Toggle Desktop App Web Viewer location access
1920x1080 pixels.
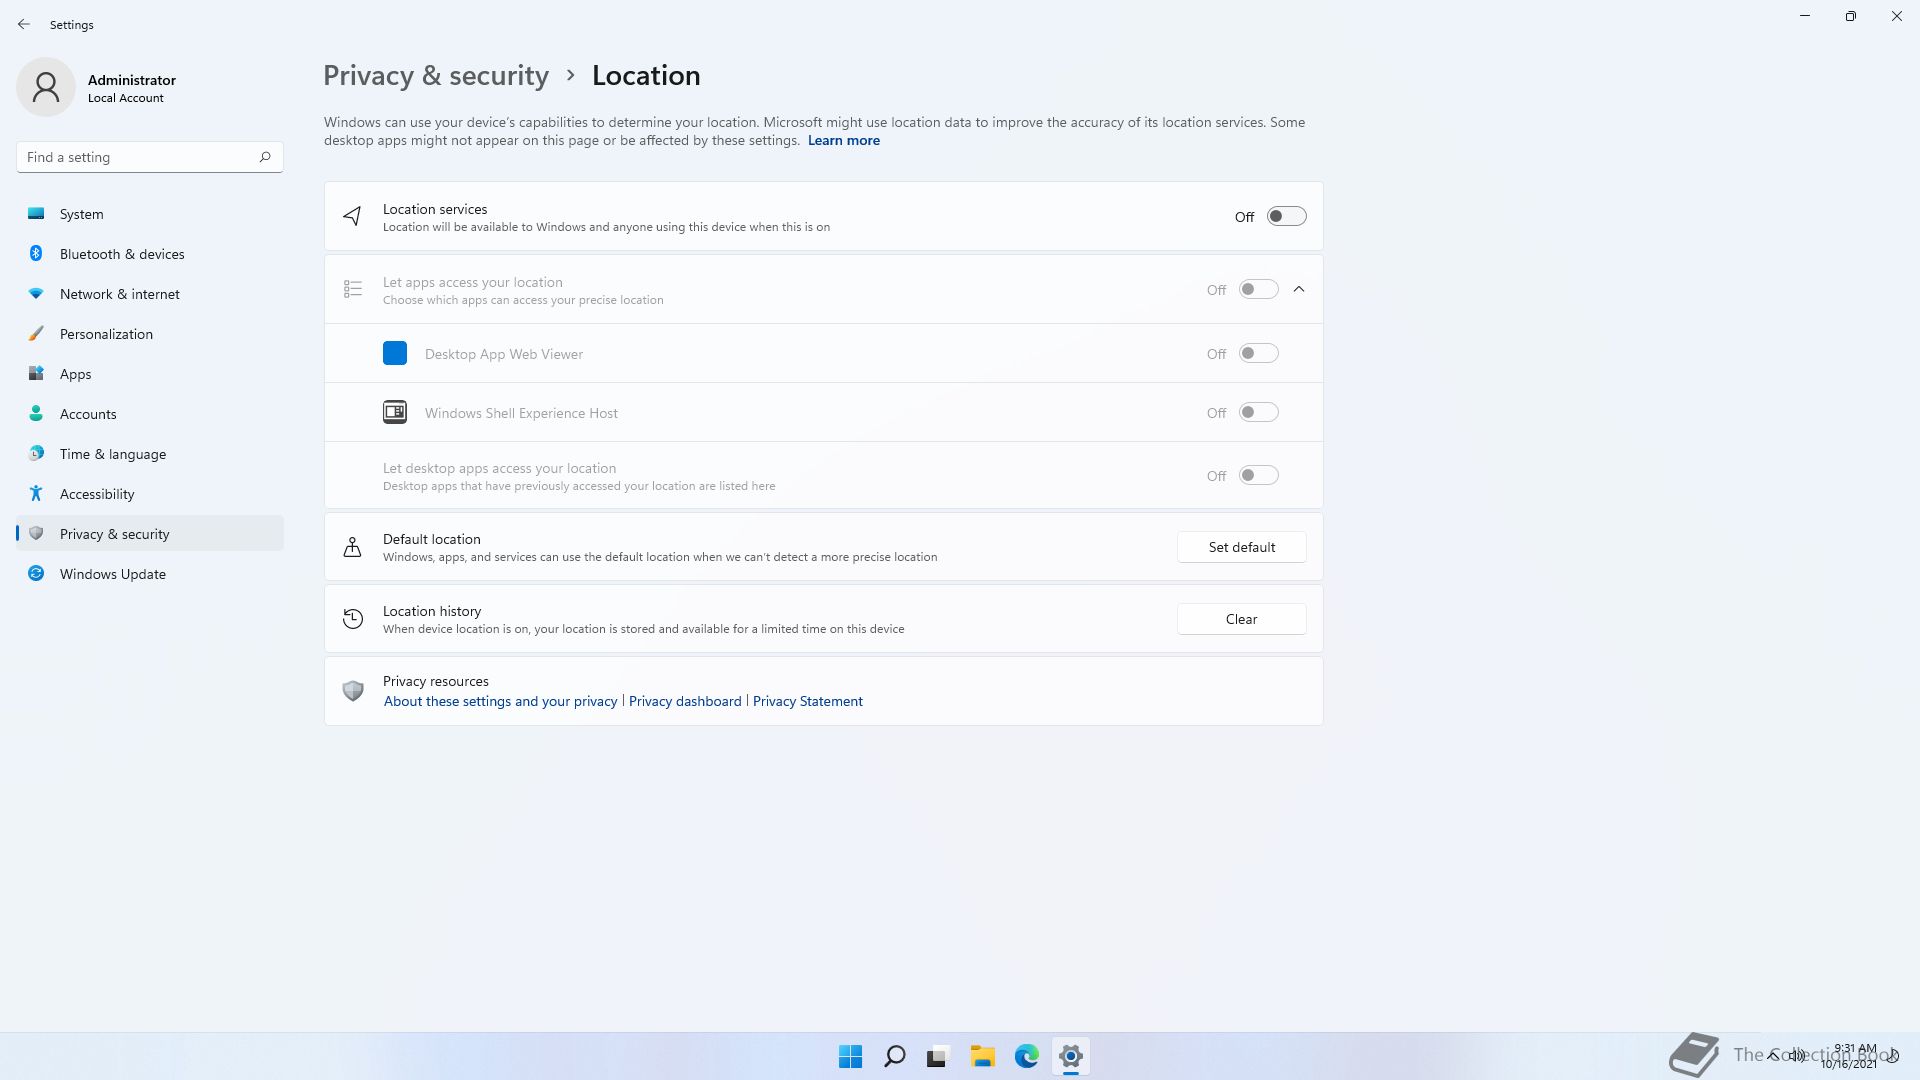(x=1258, y=353)
